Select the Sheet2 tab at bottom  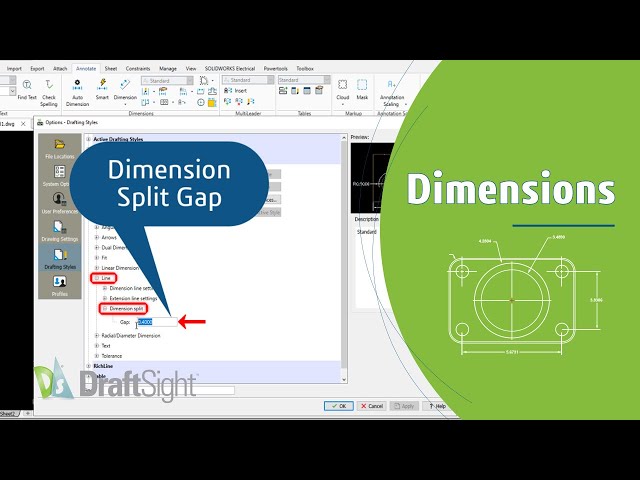[8, 413]
